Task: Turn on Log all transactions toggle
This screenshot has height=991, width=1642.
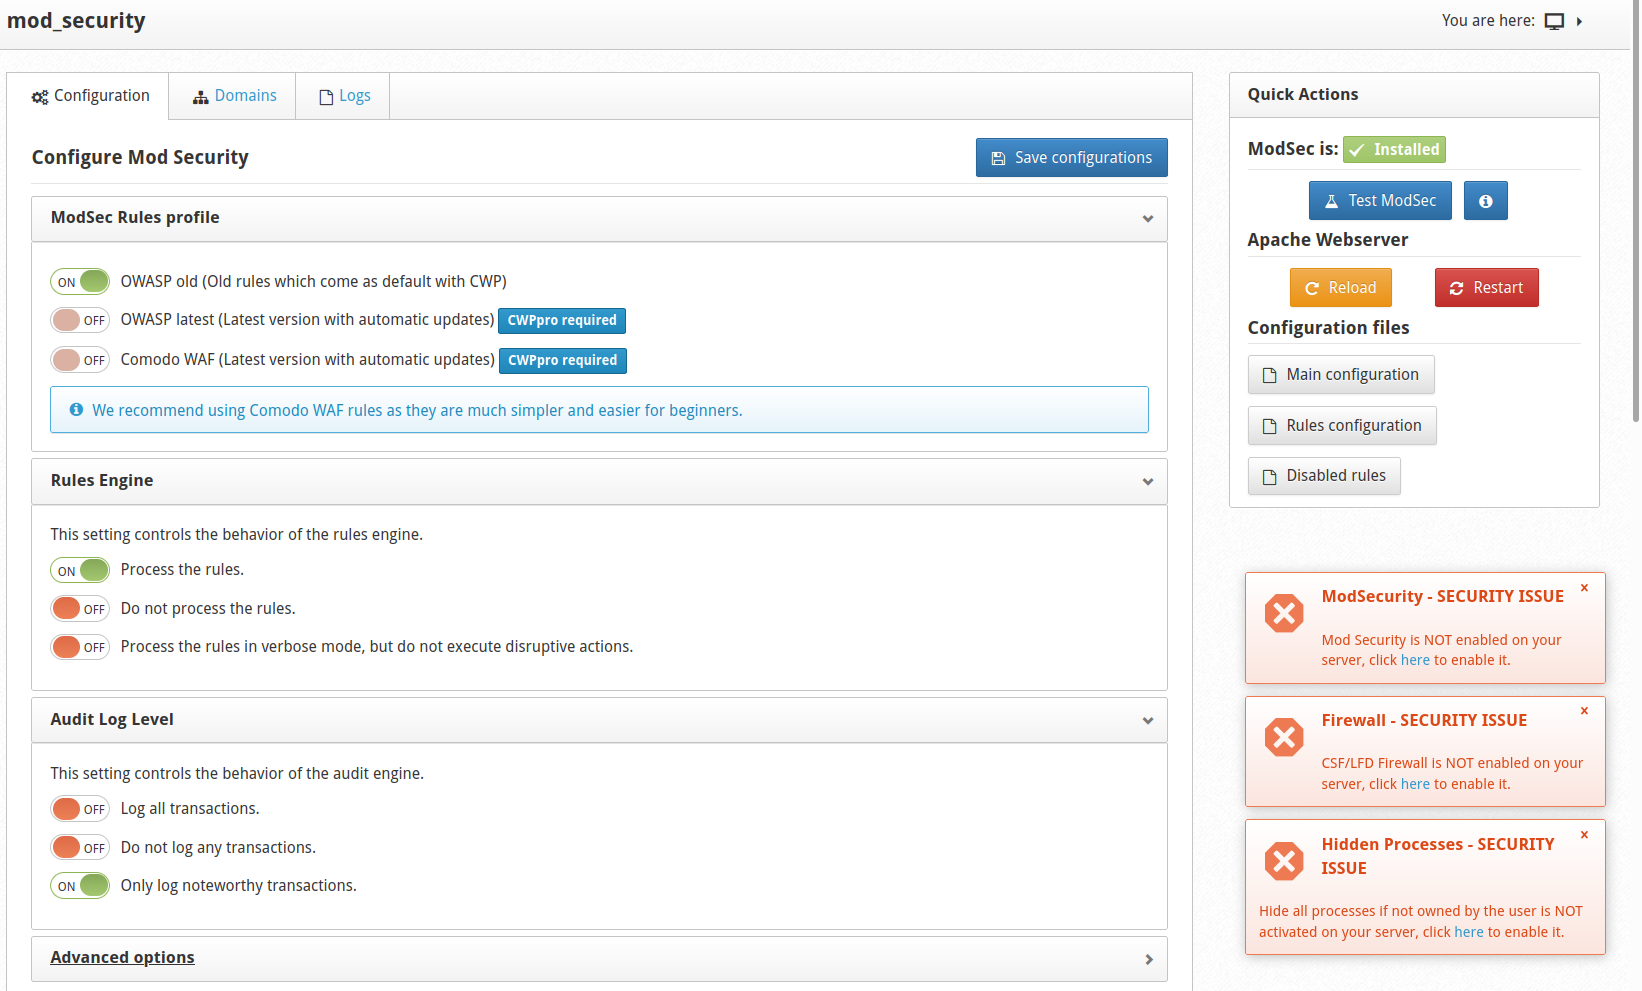Action: tap(80, 809)
